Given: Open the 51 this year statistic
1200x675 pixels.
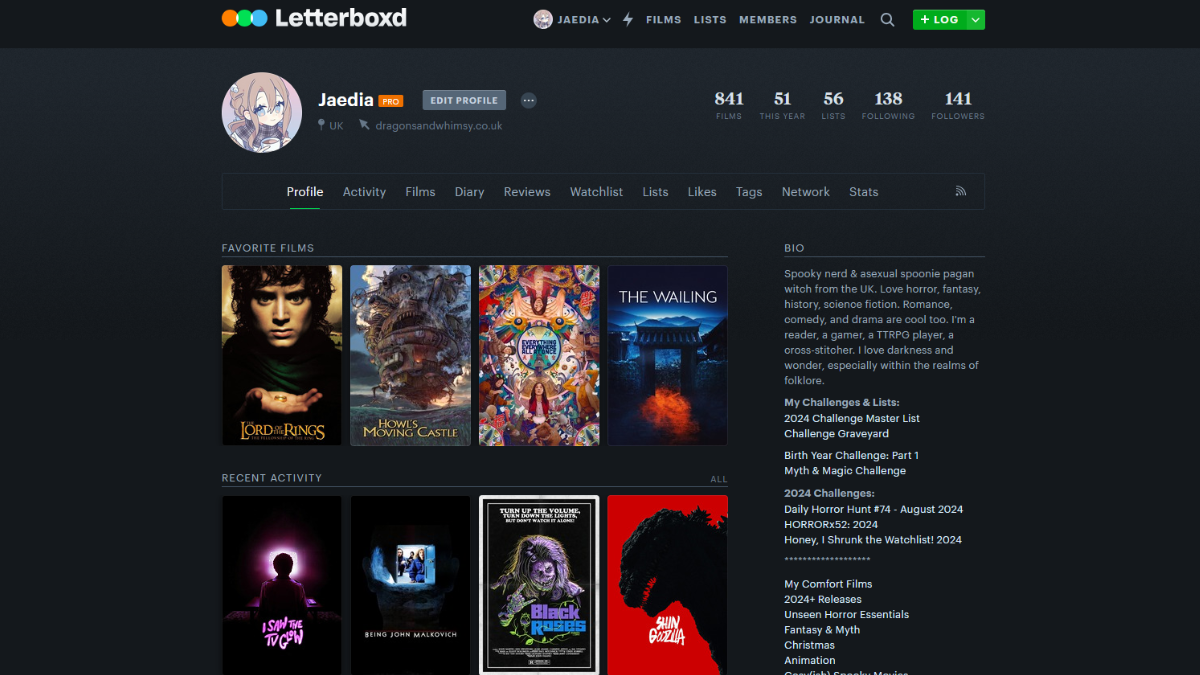Looking at the screenshot, I should pyautogui.click(x=782, y=104).
